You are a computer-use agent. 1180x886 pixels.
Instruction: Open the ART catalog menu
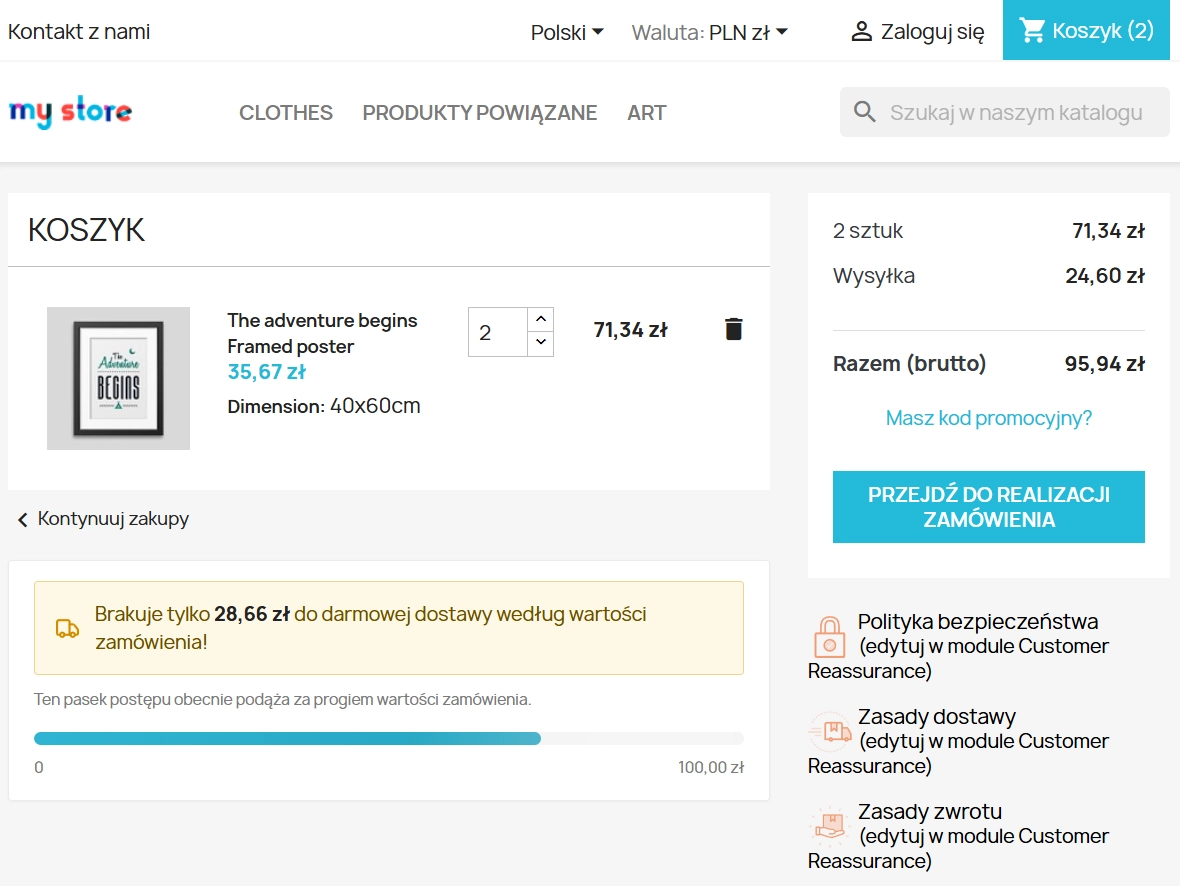tap(646, 112)
